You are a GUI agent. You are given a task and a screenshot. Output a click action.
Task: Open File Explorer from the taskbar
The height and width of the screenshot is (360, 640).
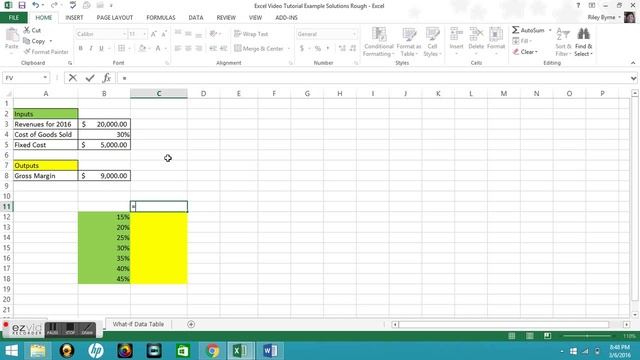pyautogui.click(x=38, y=351)
